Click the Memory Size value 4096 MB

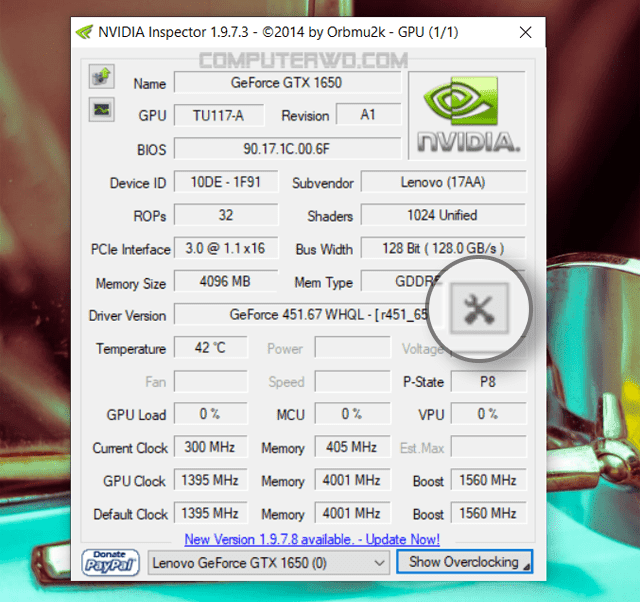tap(226, 281)
